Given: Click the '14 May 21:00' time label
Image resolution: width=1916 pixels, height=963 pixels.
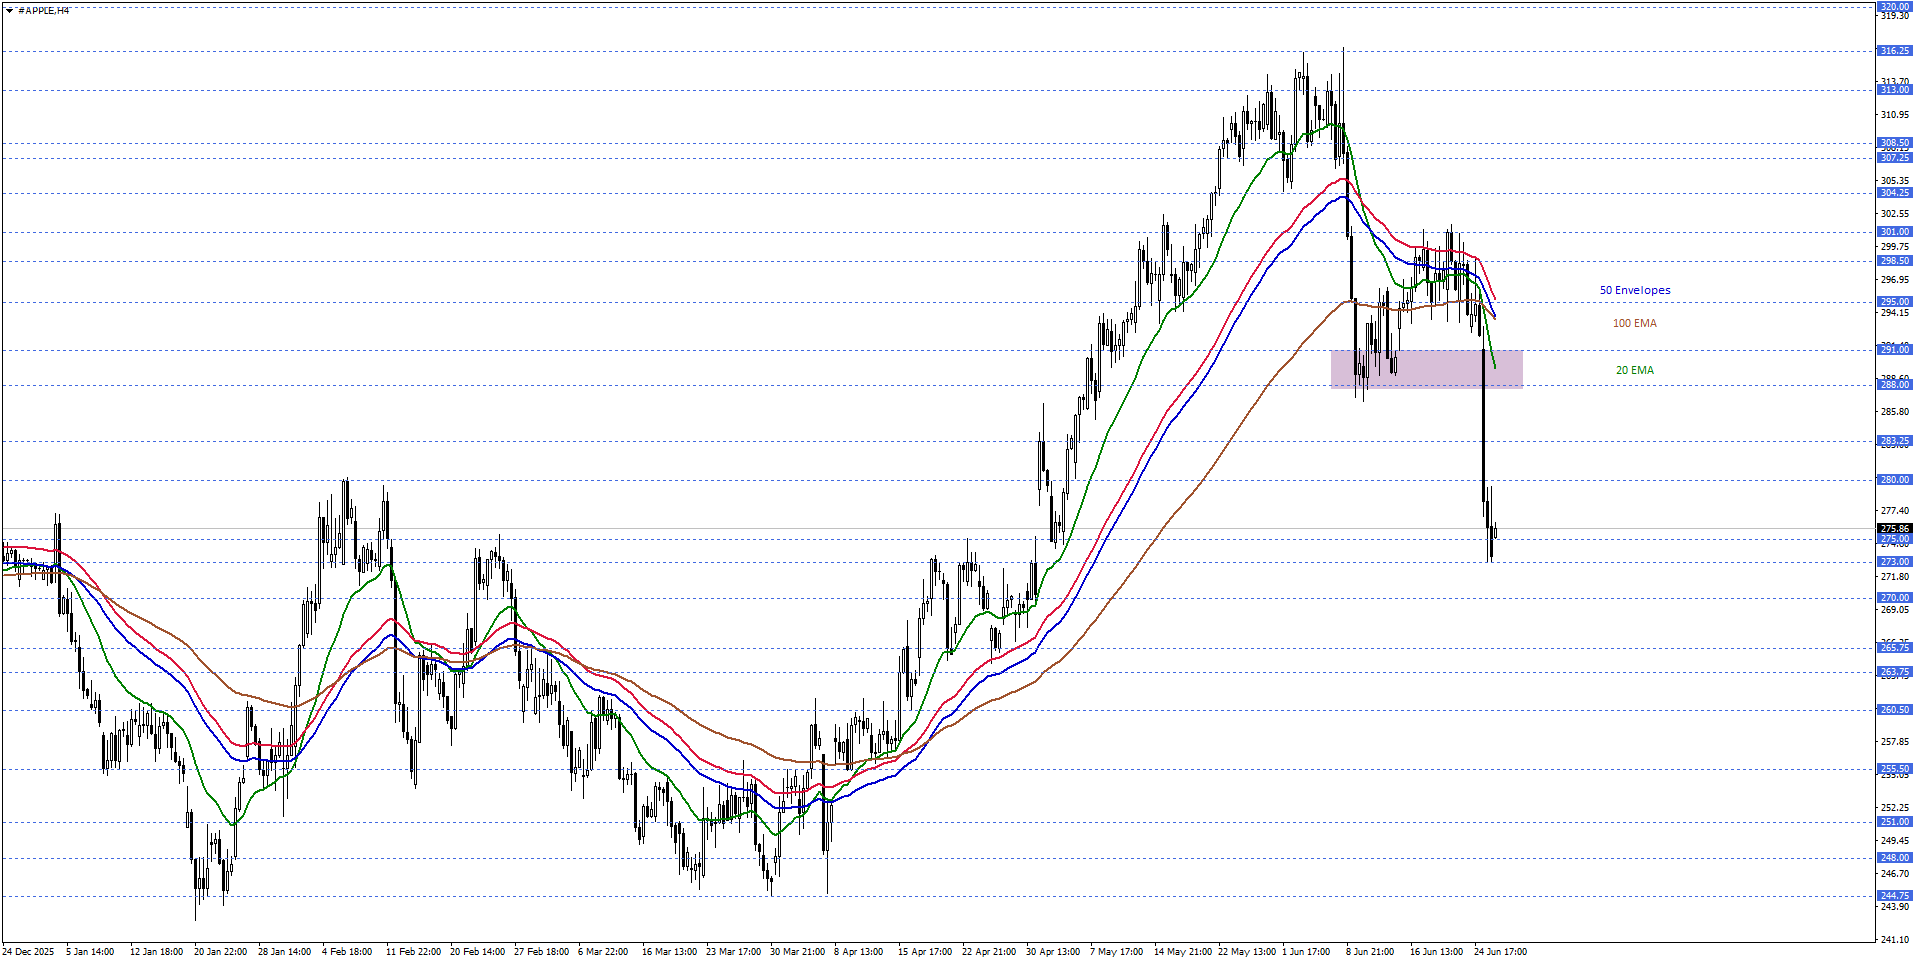Looking at the screenshot, I should point(1183,952).
